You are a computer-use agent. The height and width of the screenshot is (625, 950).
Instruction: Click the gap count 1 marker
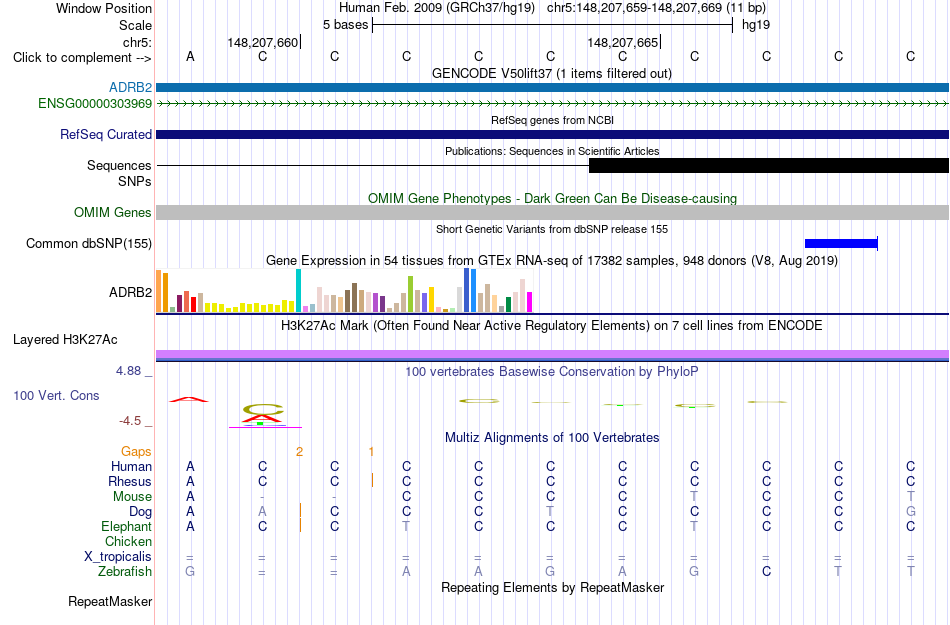[371, 452]
